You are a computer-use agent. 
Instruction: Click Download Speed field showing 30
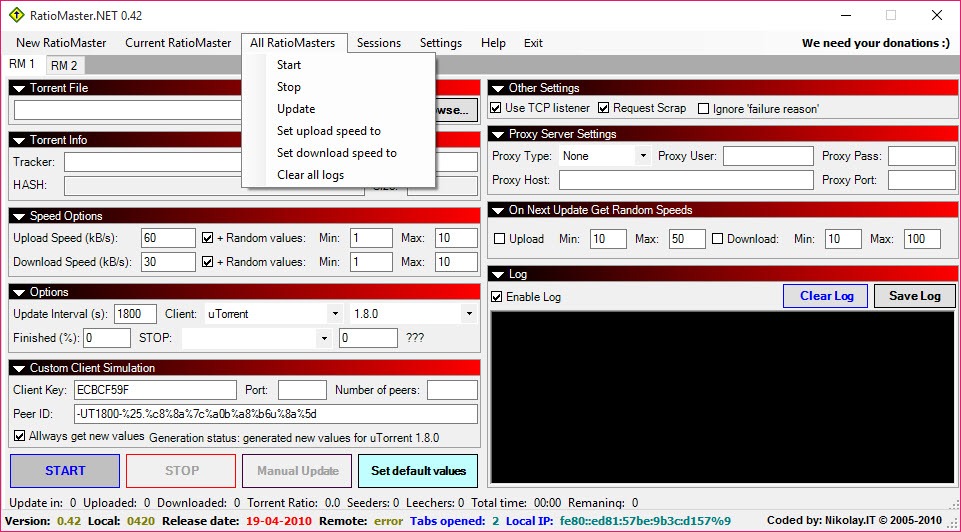pos(168,262)
